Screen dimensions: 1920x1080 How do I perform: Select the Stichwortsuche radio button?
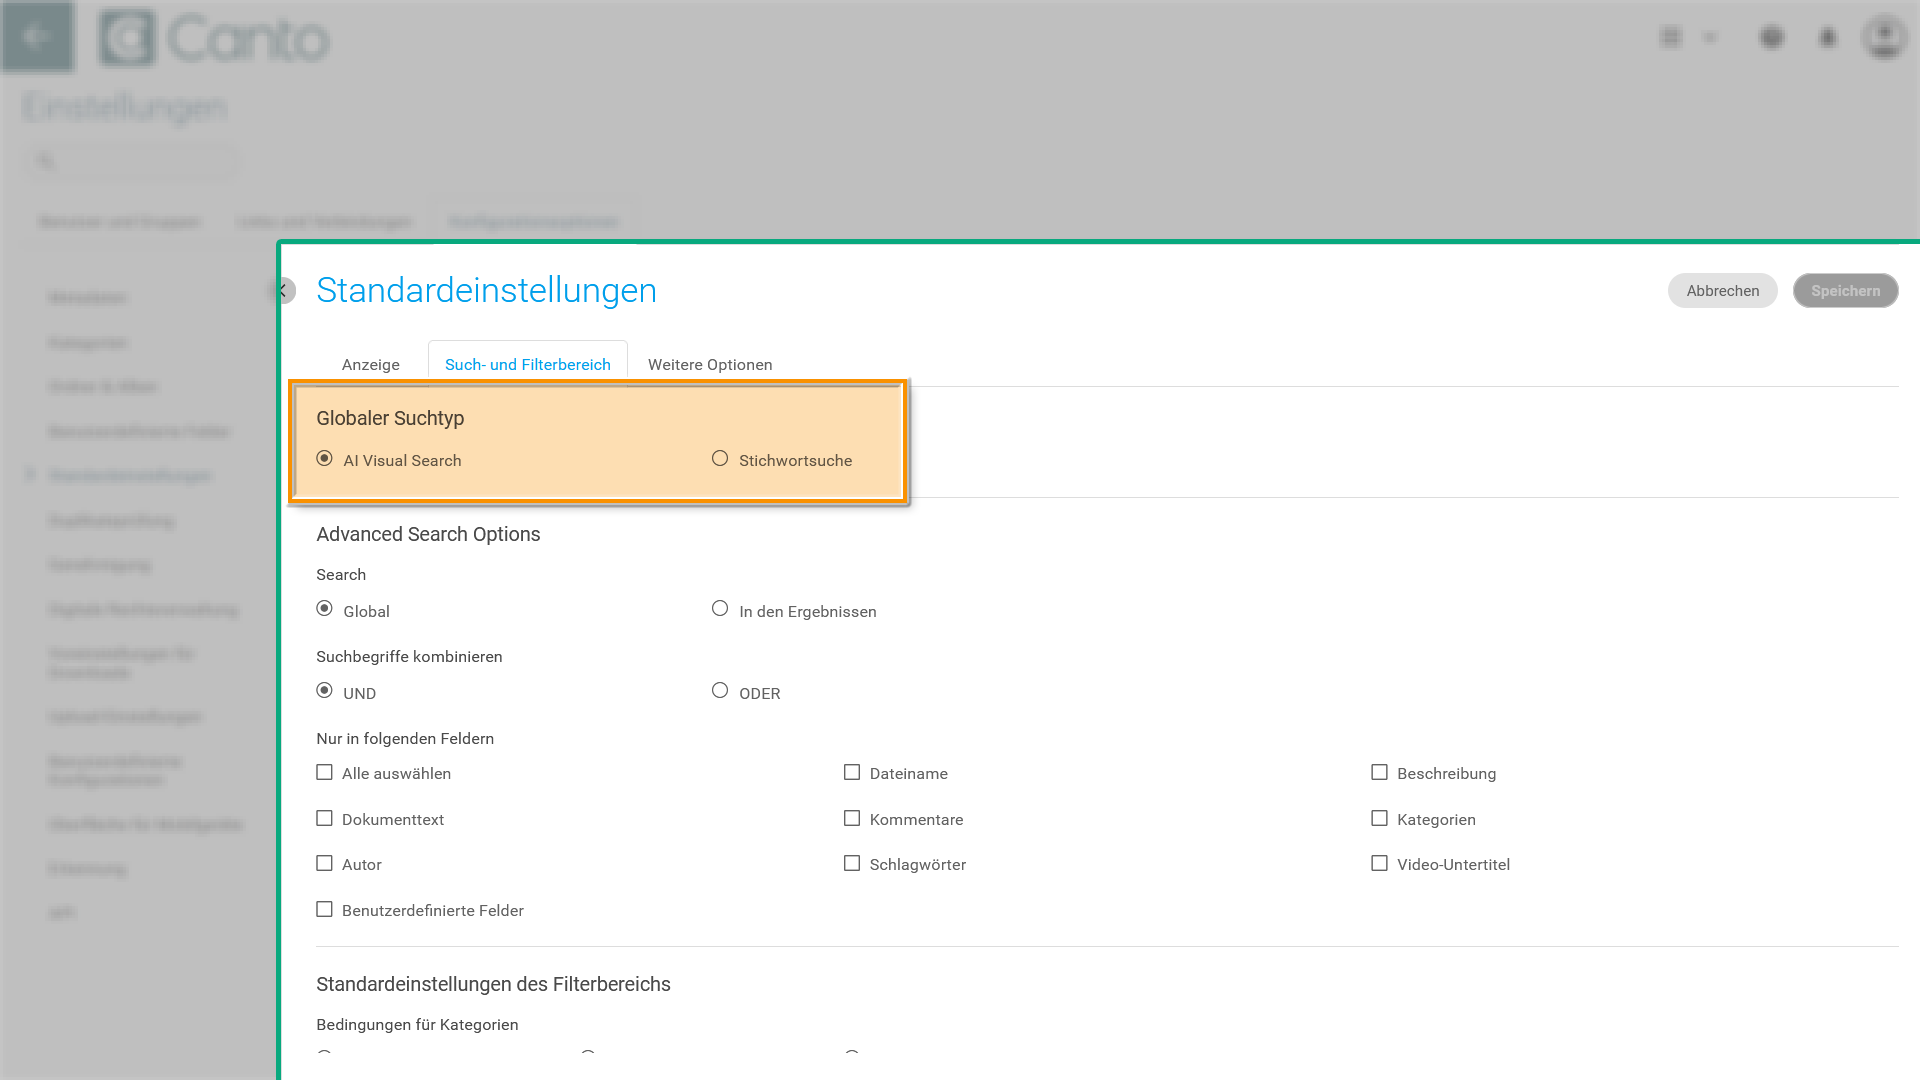pyautogui.click(x=720, y=459)
